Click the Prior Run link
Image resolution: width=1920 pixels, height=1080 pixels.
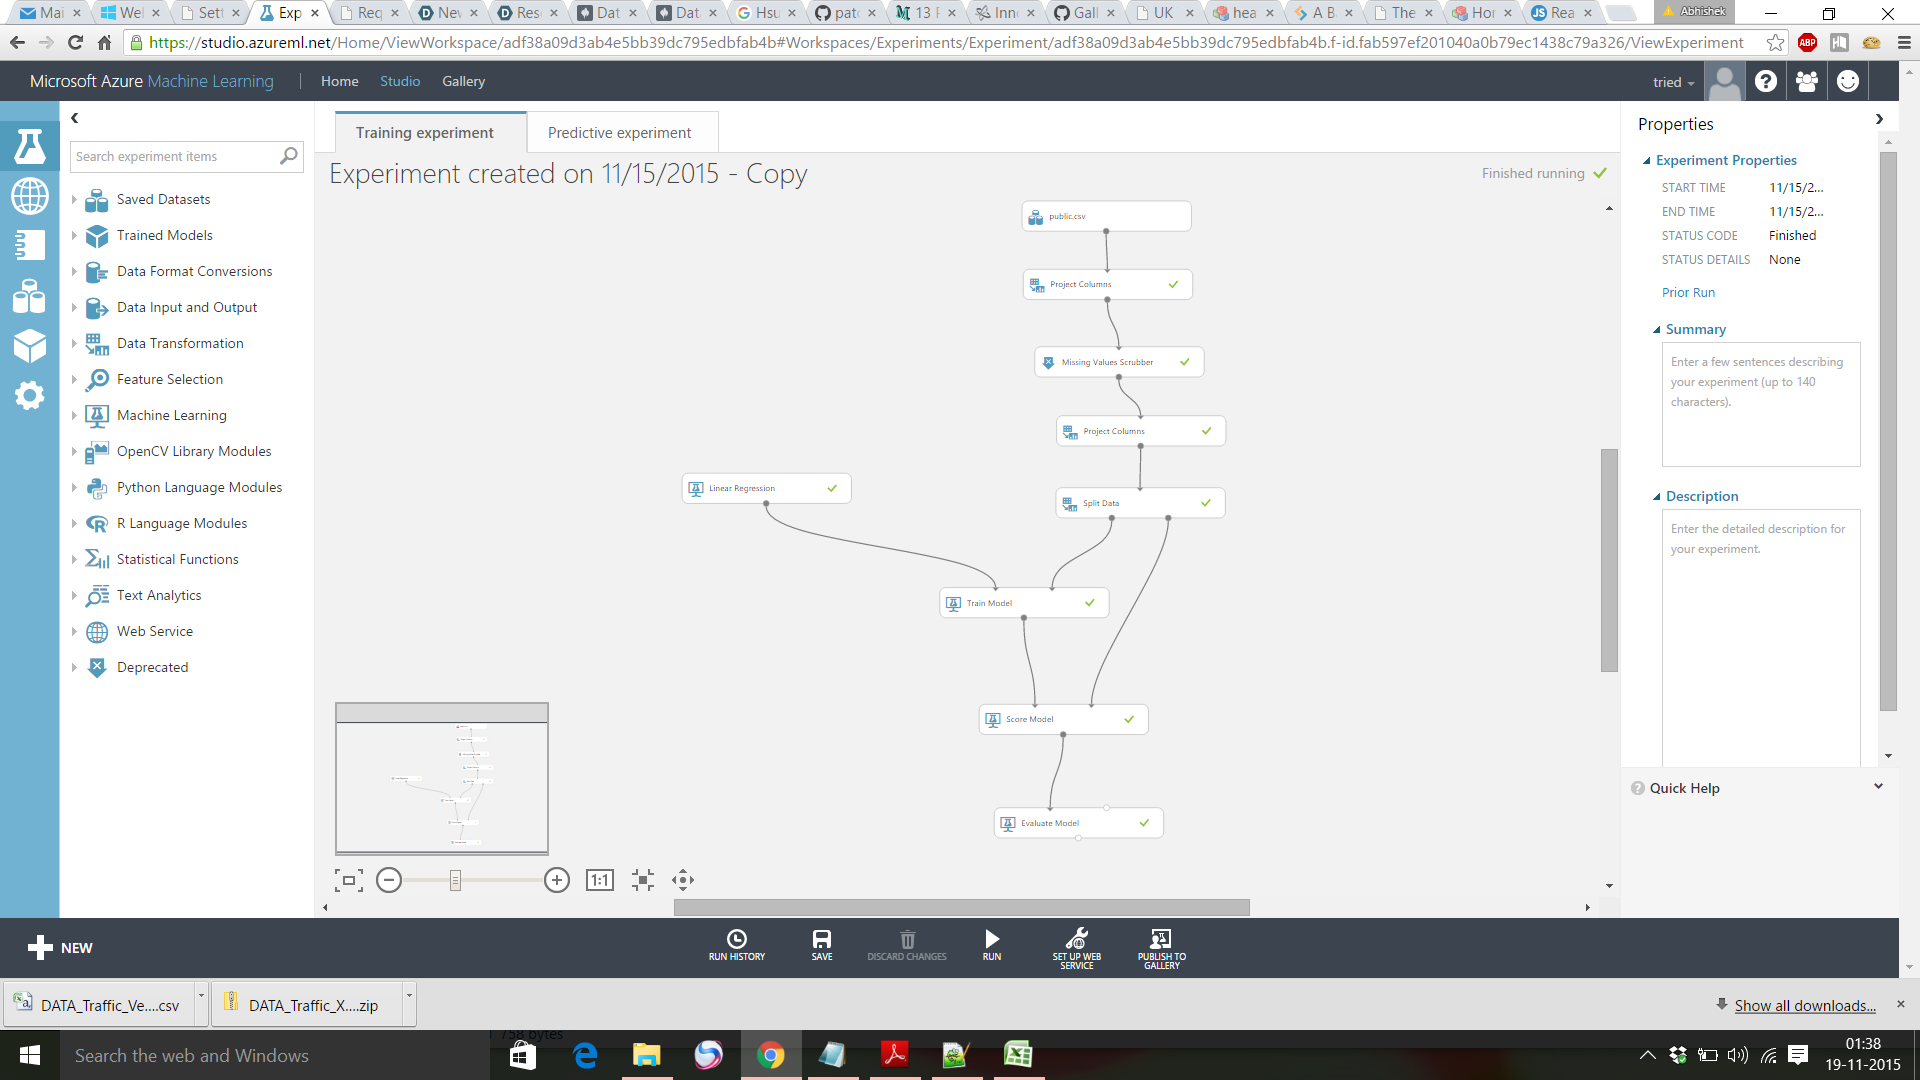click(x=1688, y=293)
